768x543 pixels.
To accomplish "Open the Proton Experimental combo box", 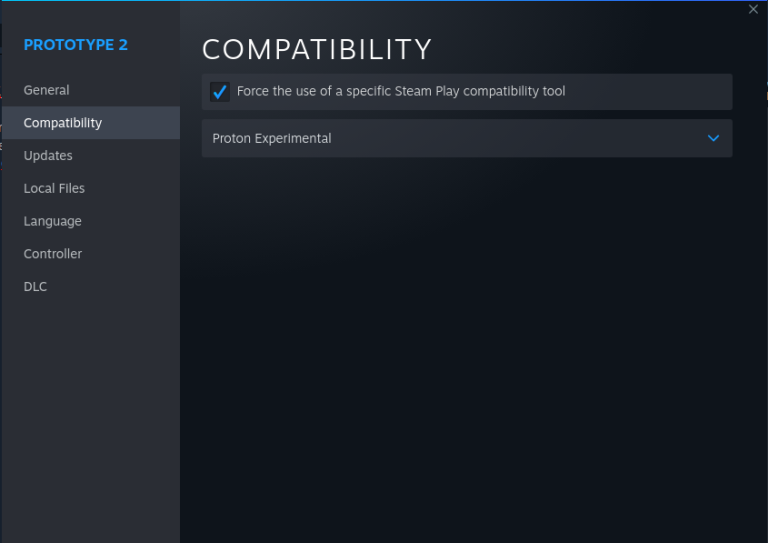I will click(272, 138).
